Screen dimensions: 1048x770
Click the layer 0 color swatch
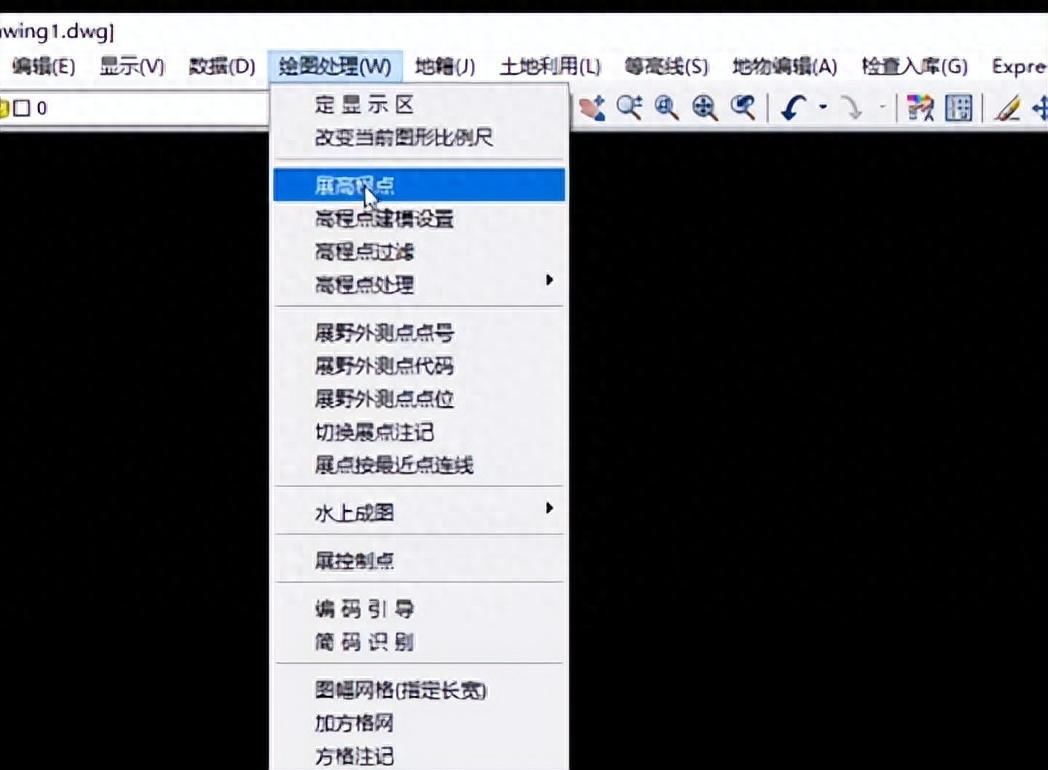23,107
